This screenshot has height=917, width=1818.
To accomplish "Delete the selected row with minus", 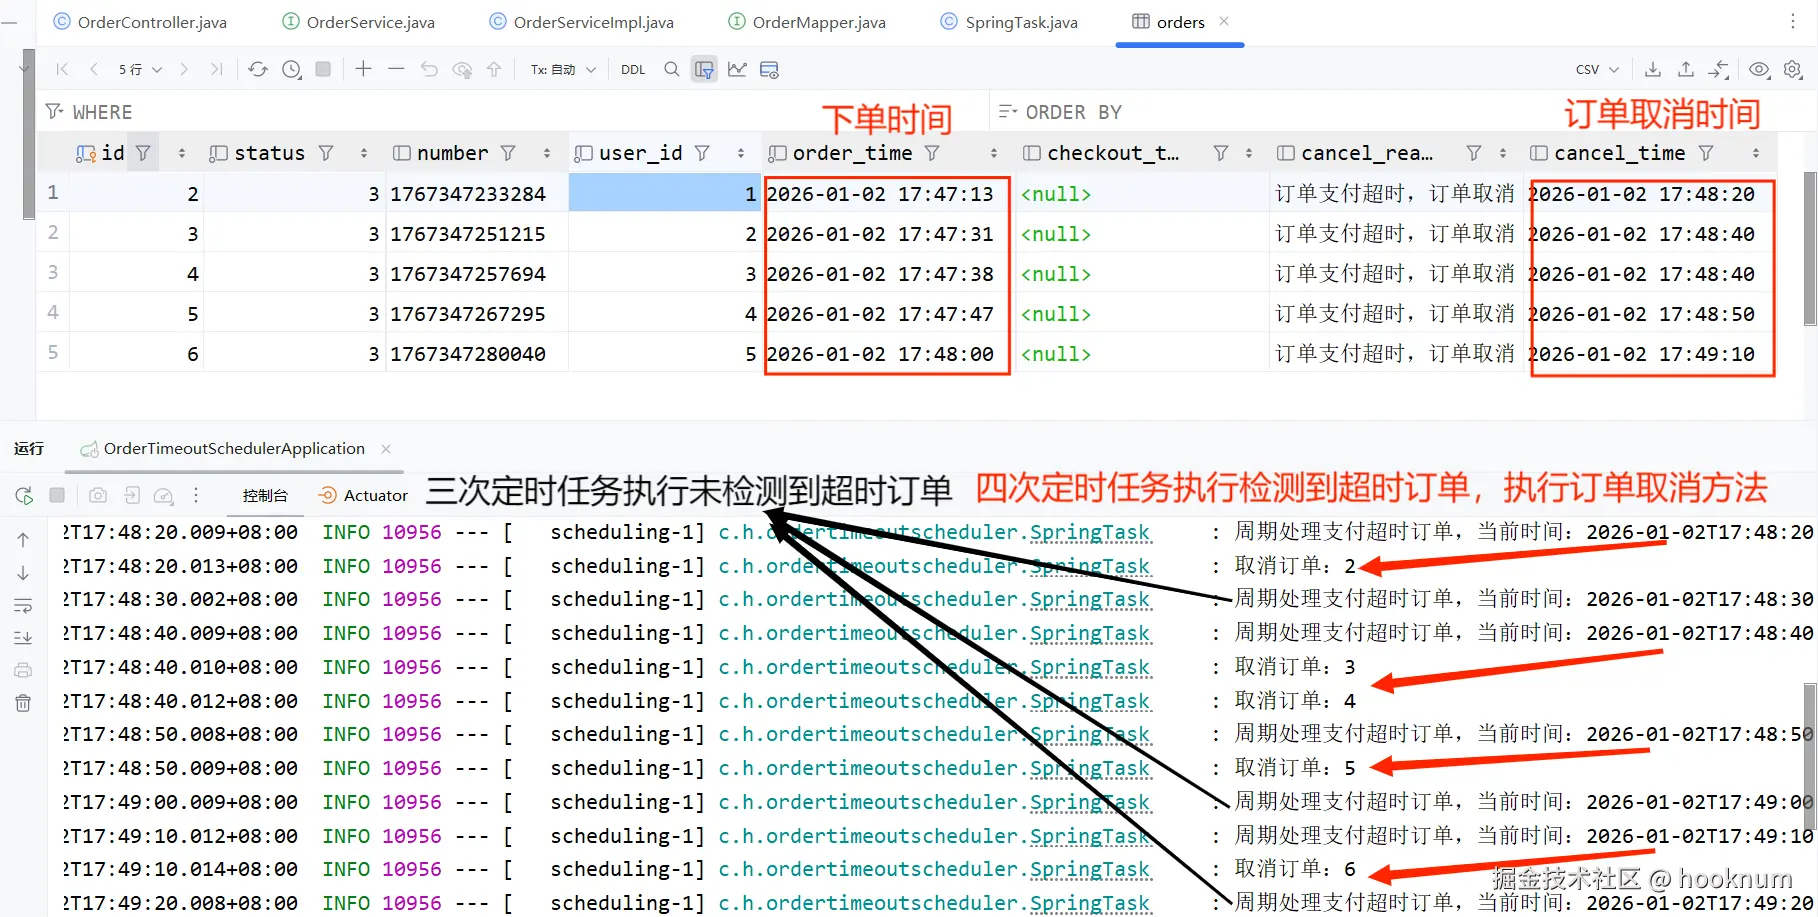I will (396, 69).
